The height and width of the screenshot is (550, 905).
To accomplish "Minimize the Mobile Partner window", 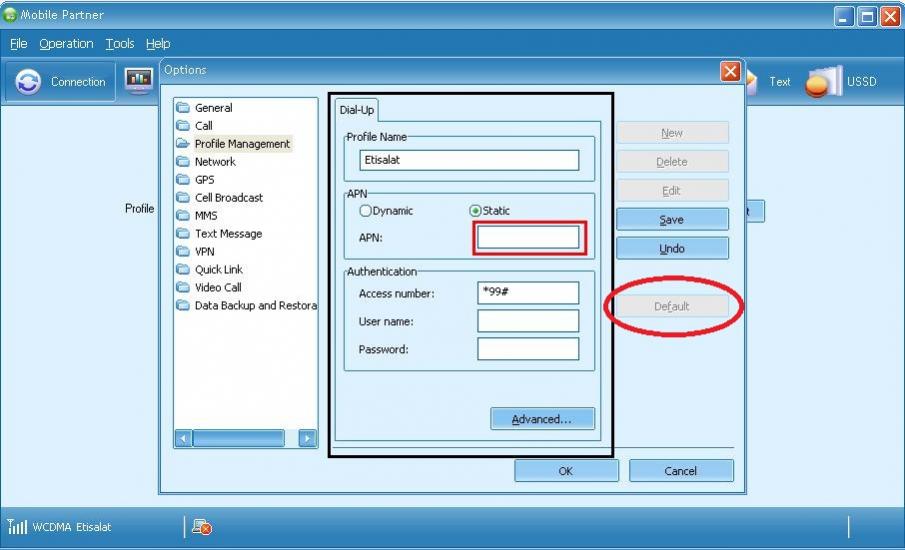I will 844,17.
